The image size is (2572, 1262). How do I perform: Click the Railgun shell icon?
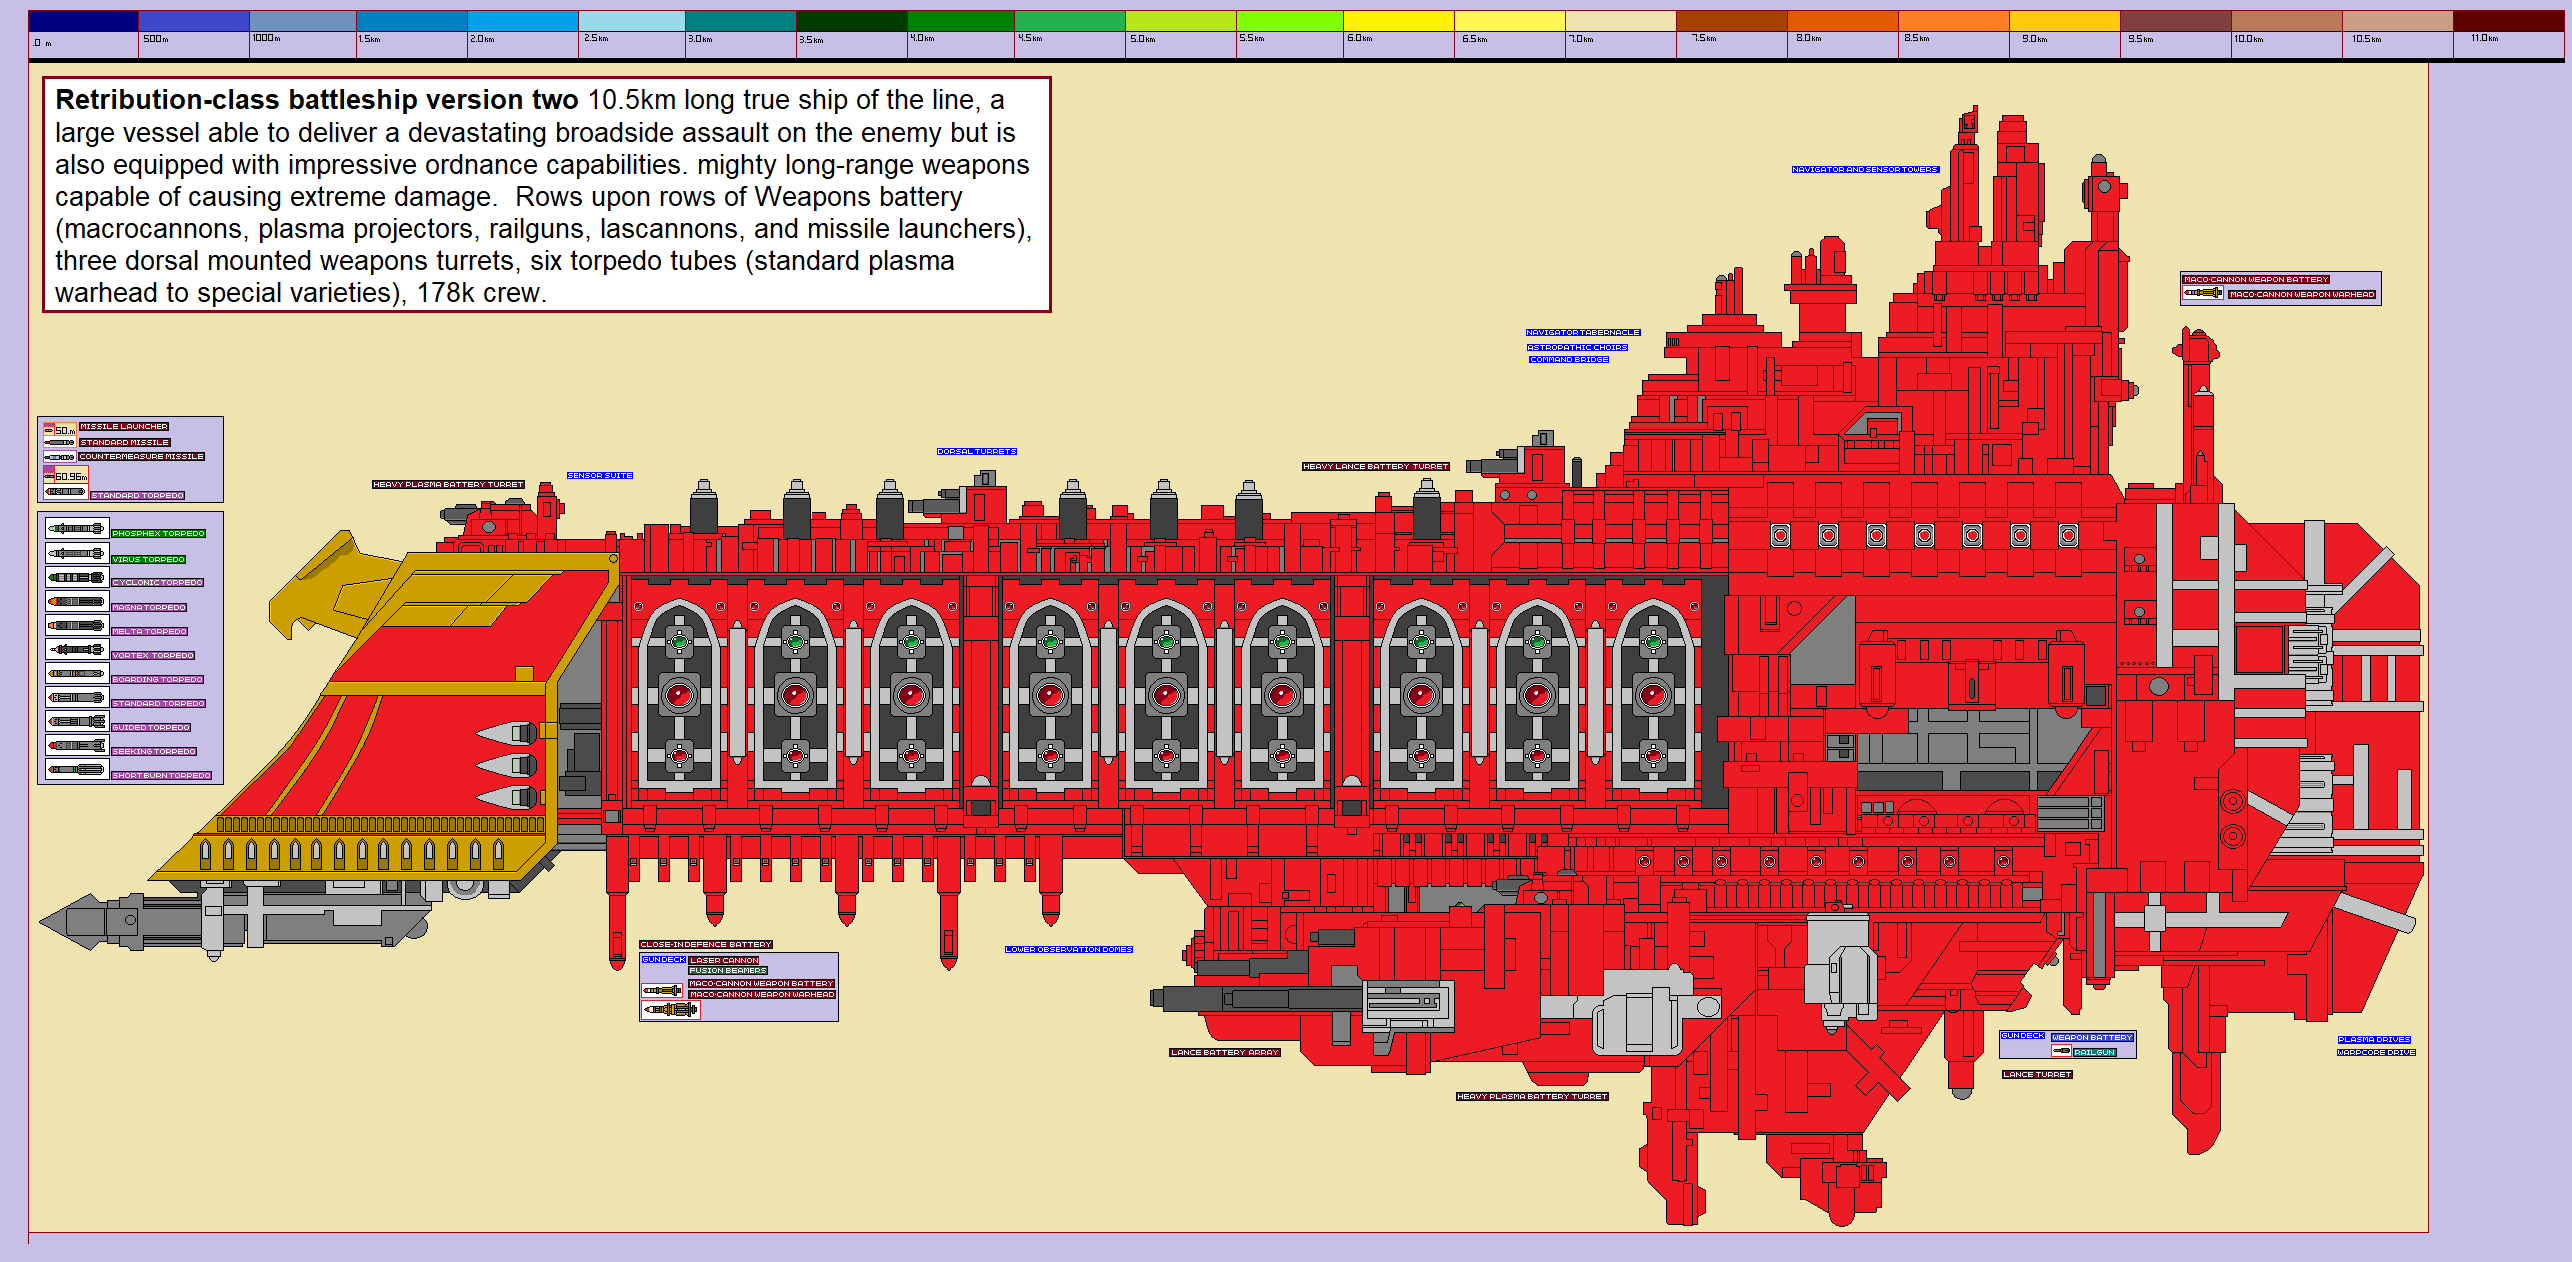pyautogui.click(x=2061, y=1051)
